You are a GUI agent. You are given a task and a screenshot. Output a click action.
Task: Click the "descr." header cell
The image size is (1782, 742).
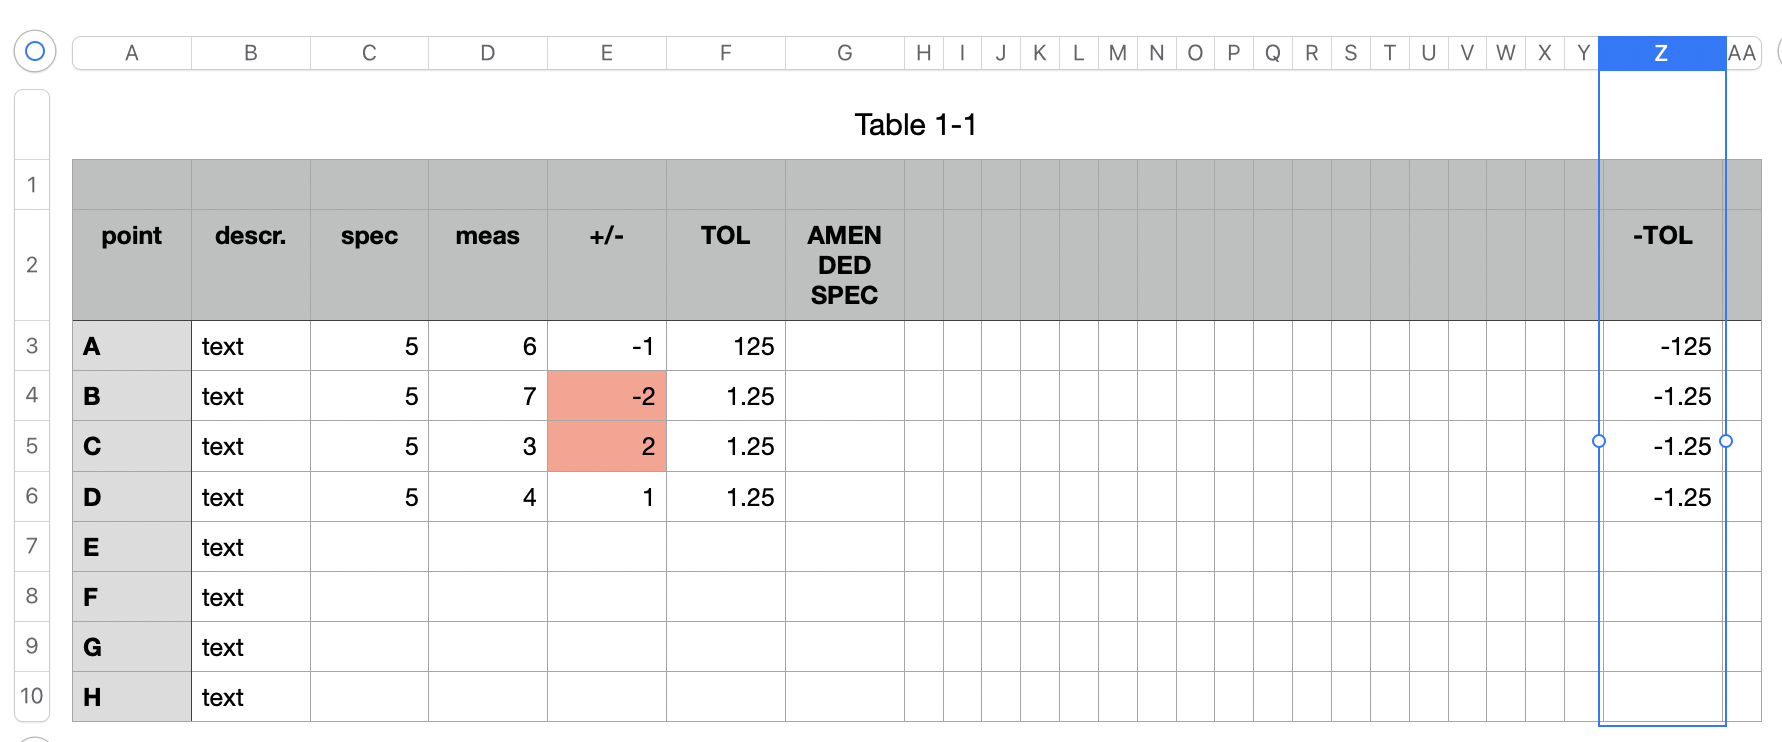pos(250,236)
